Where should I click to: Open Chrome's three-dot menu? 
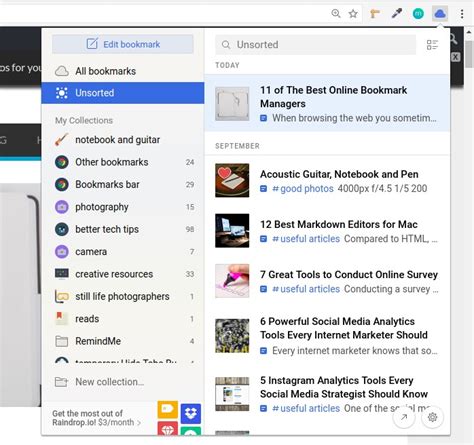[x=462, y=14]
